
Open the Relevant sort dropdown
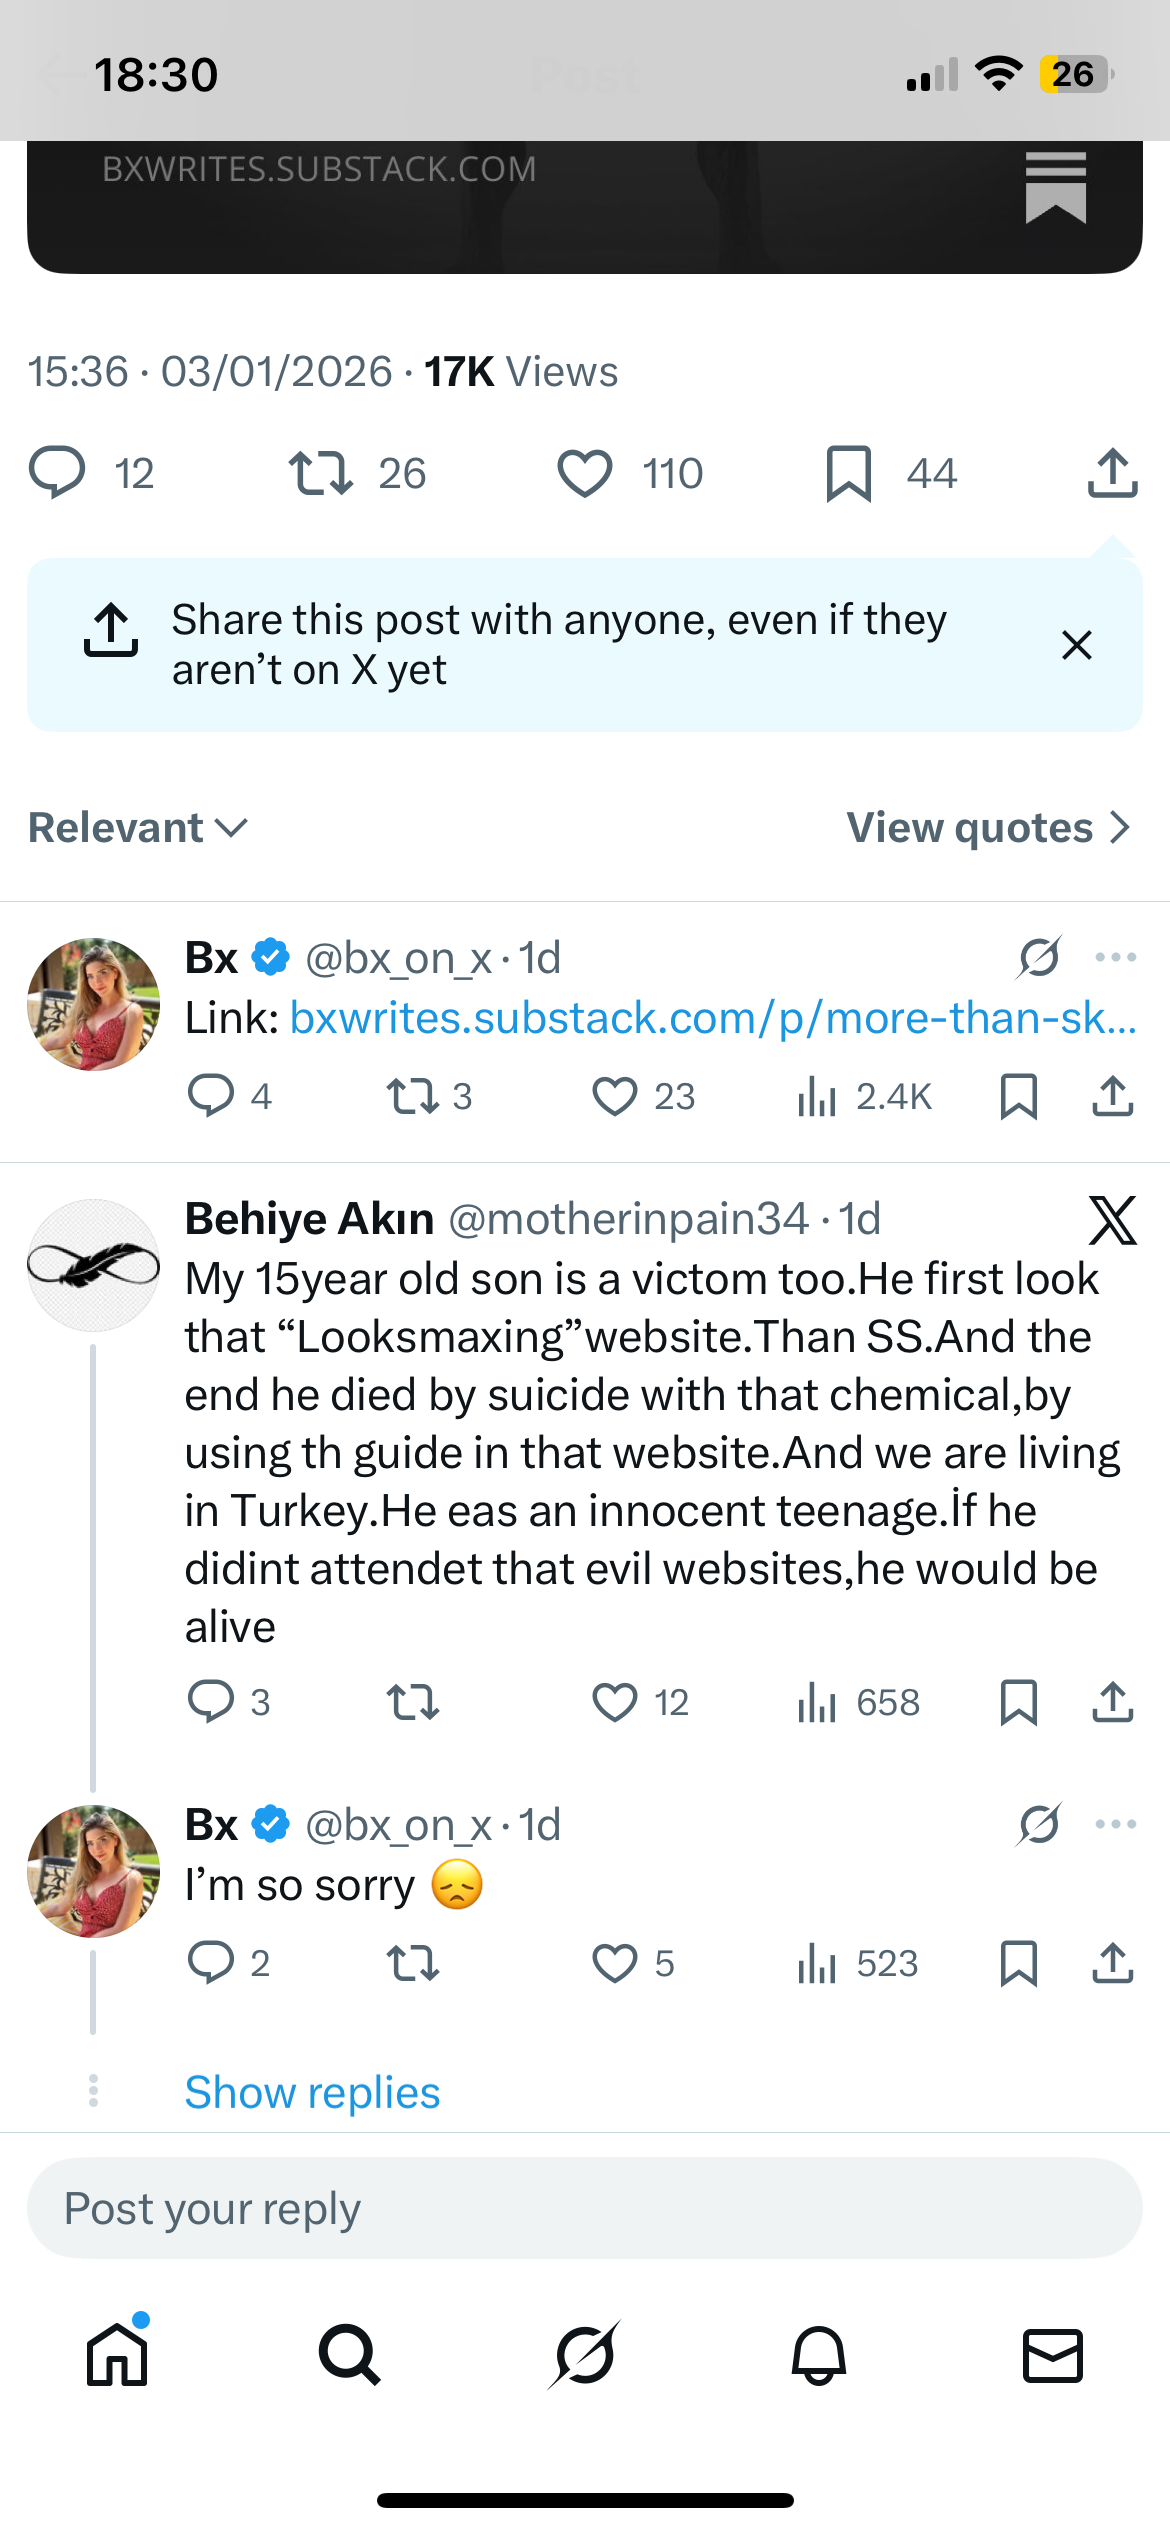coord(137,828)
